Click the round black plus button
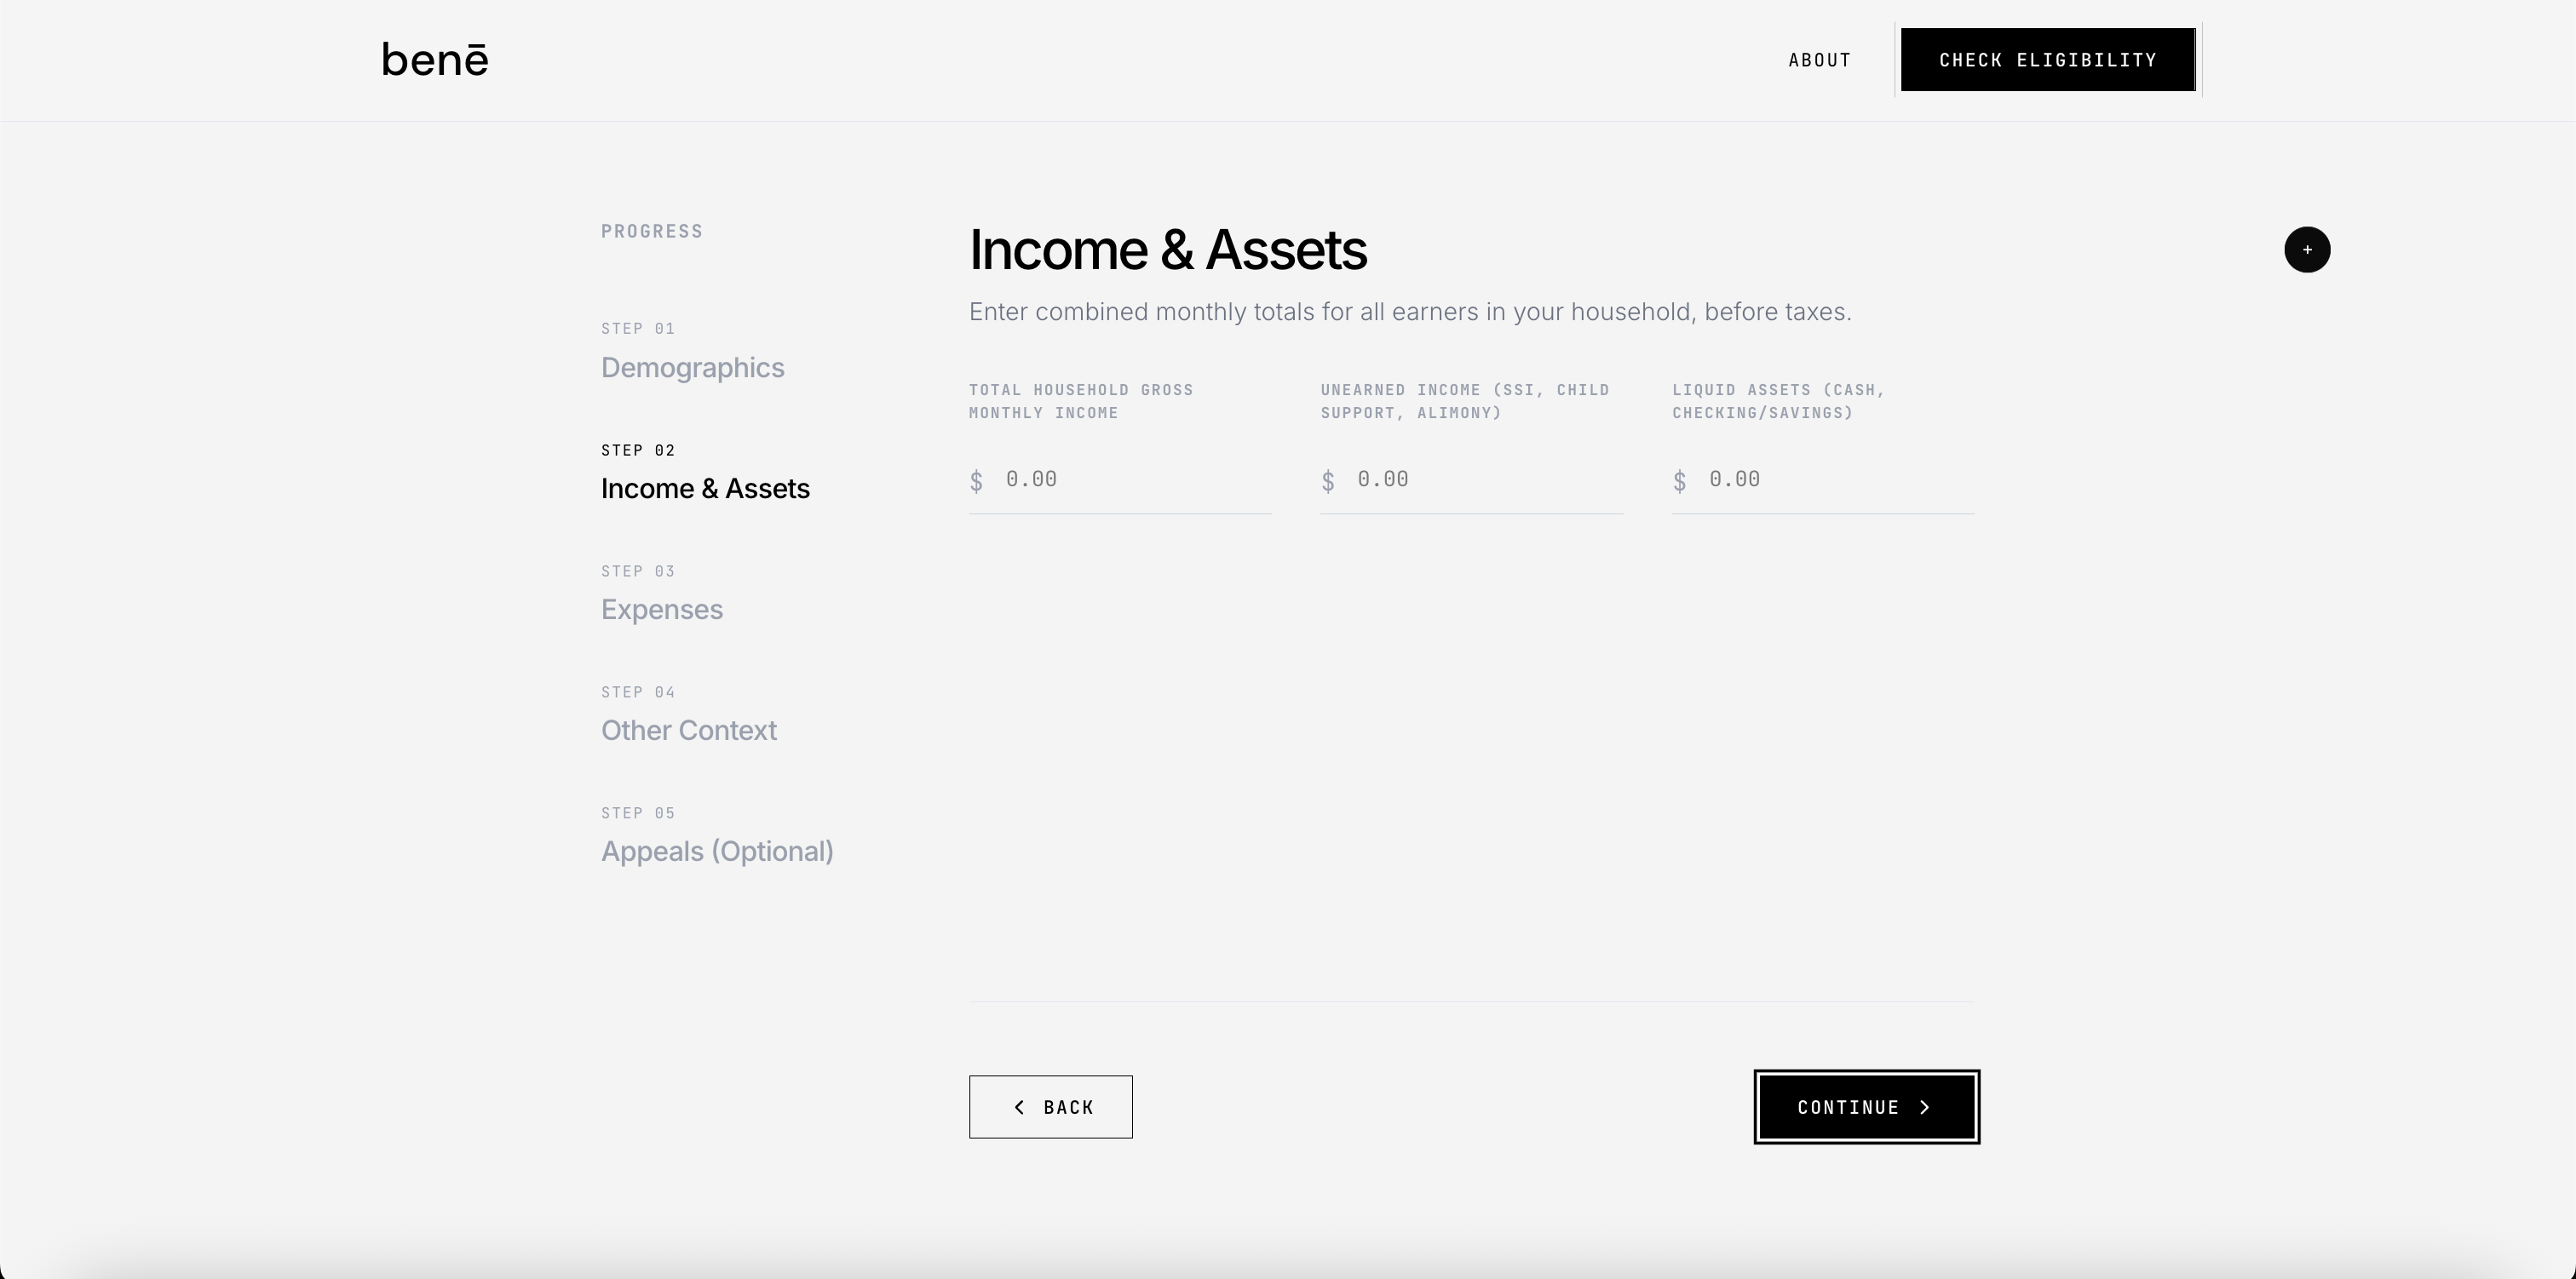The image size is (2576, 1279). [x=2306, y=250]
